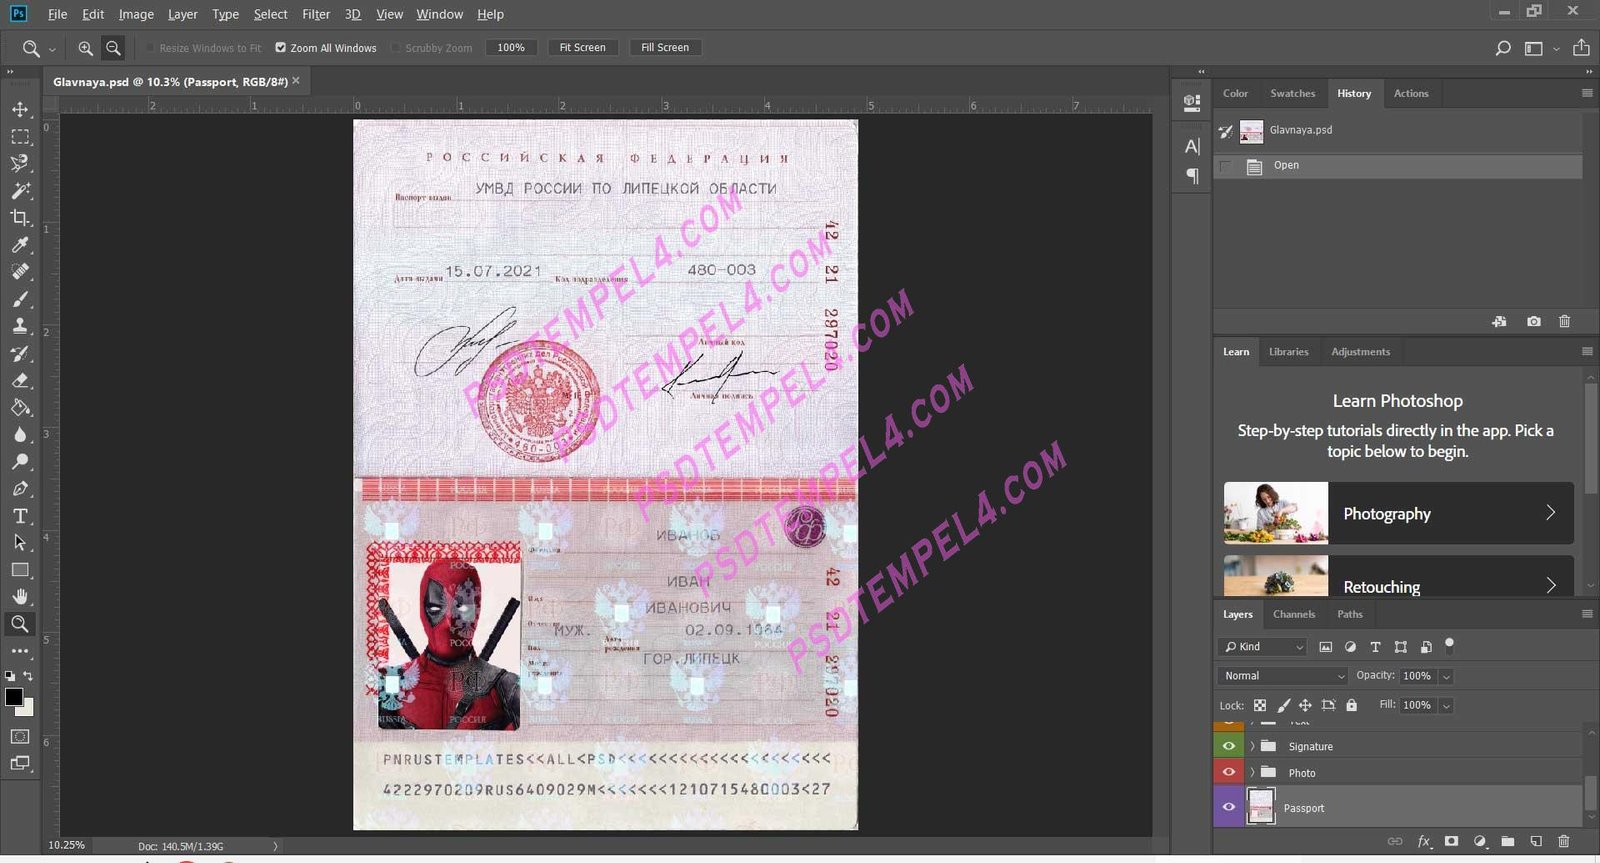Enable Scrubby Zoom checkbox
The height and width of the screenshot is (863, 1600).
(x=396, y=48)
